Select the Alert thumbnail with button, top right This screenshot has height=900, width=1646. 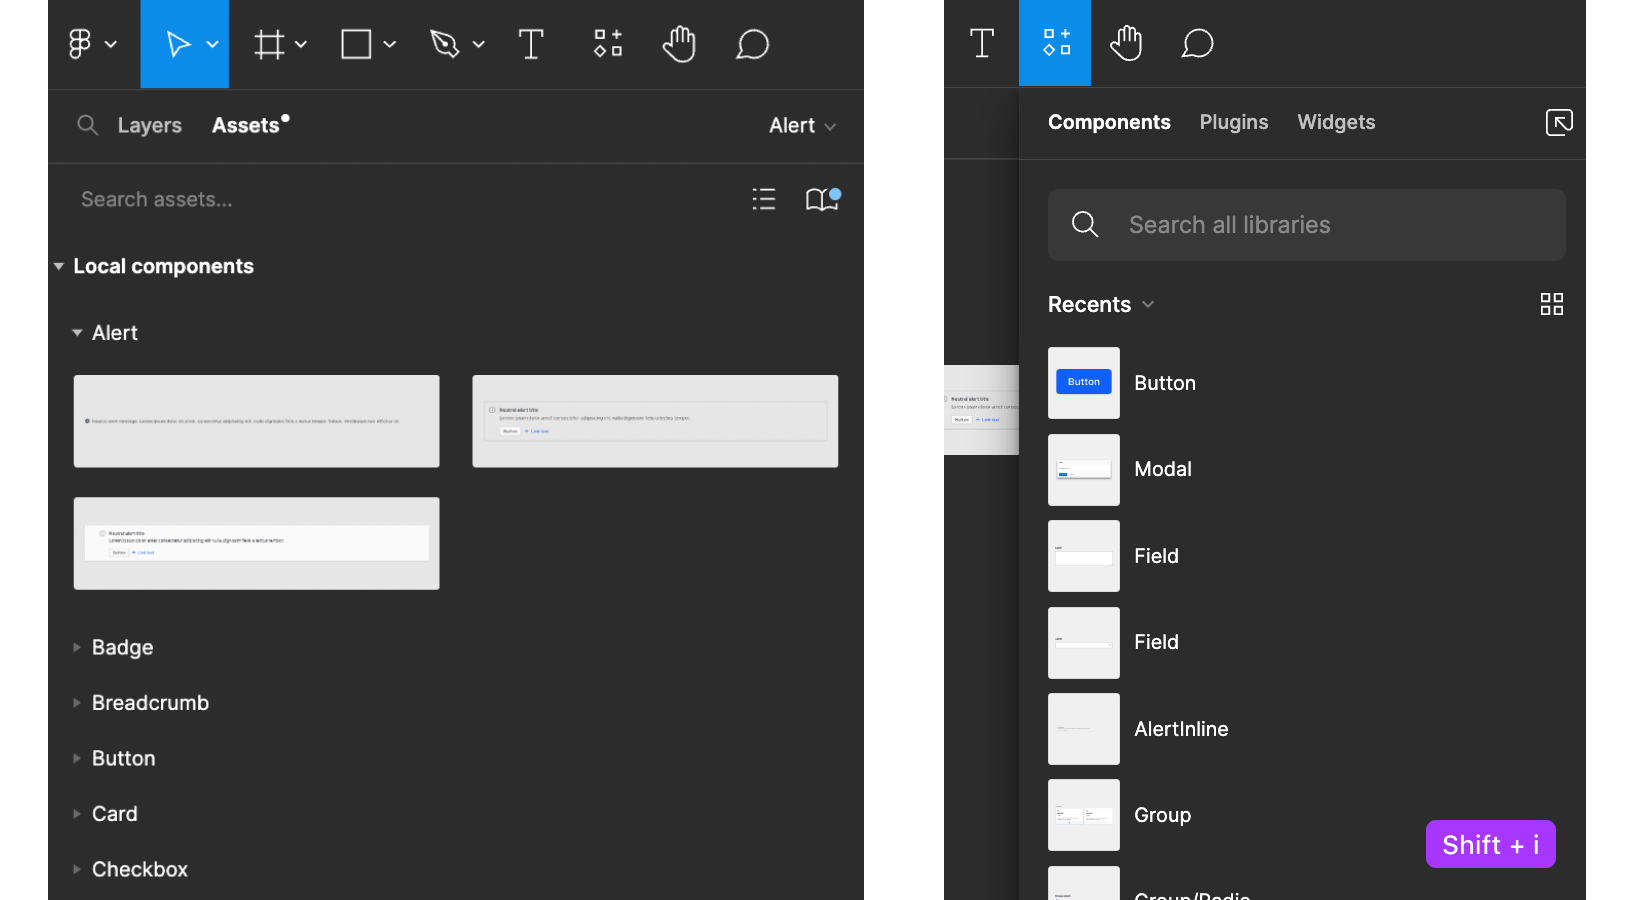655,421
